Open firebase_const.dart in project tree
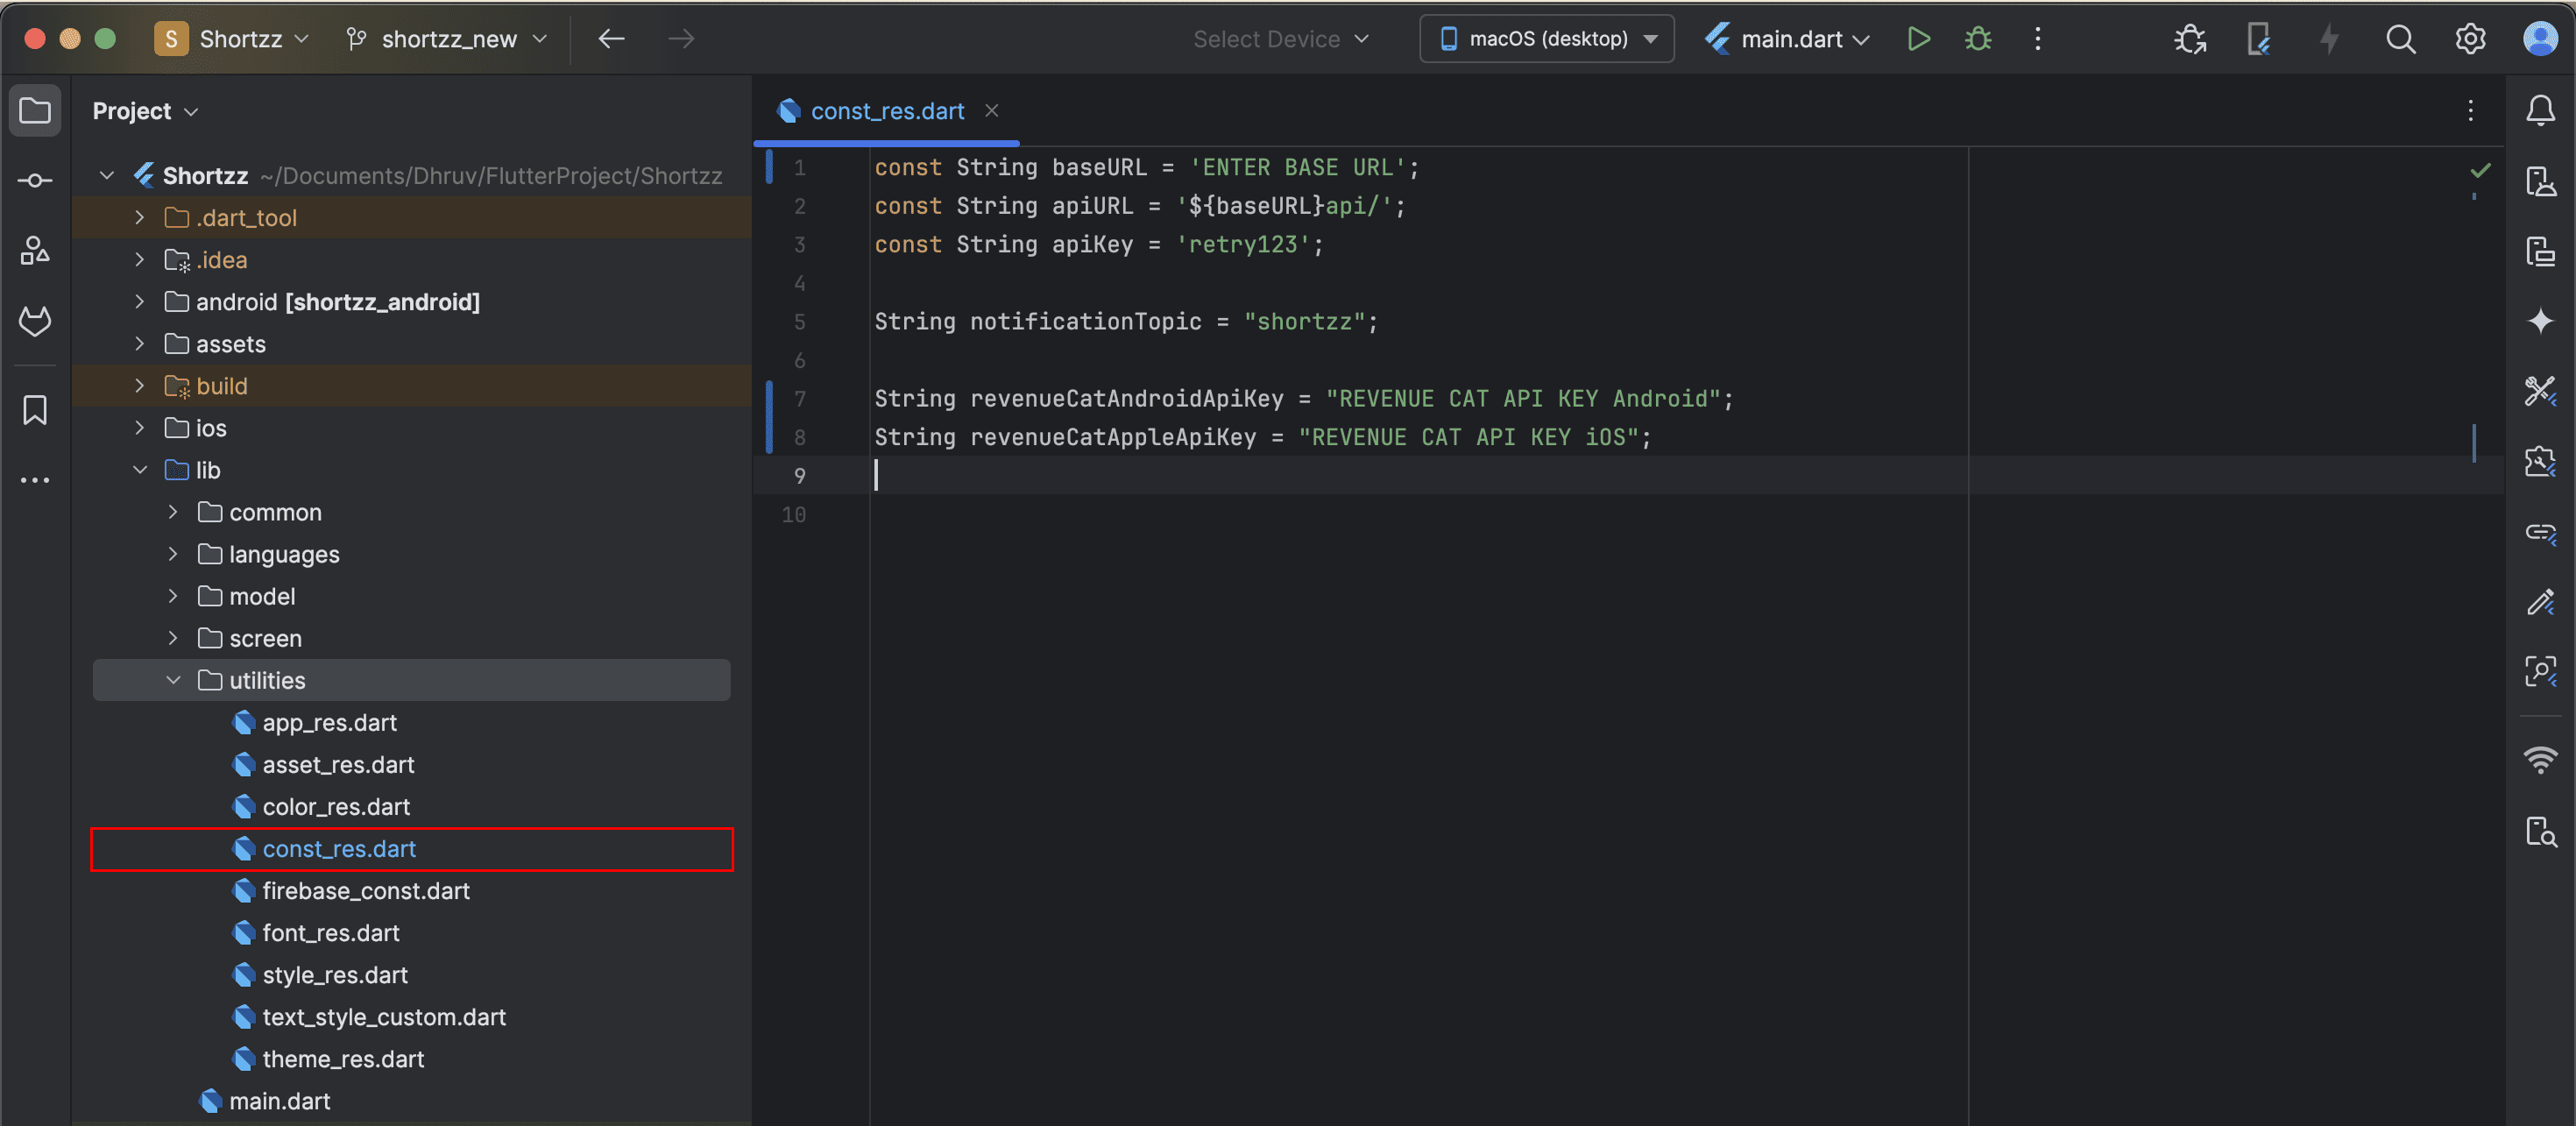Image resolution: width=2576 pixels, height=1126 pixels. (x=365, y=891)
